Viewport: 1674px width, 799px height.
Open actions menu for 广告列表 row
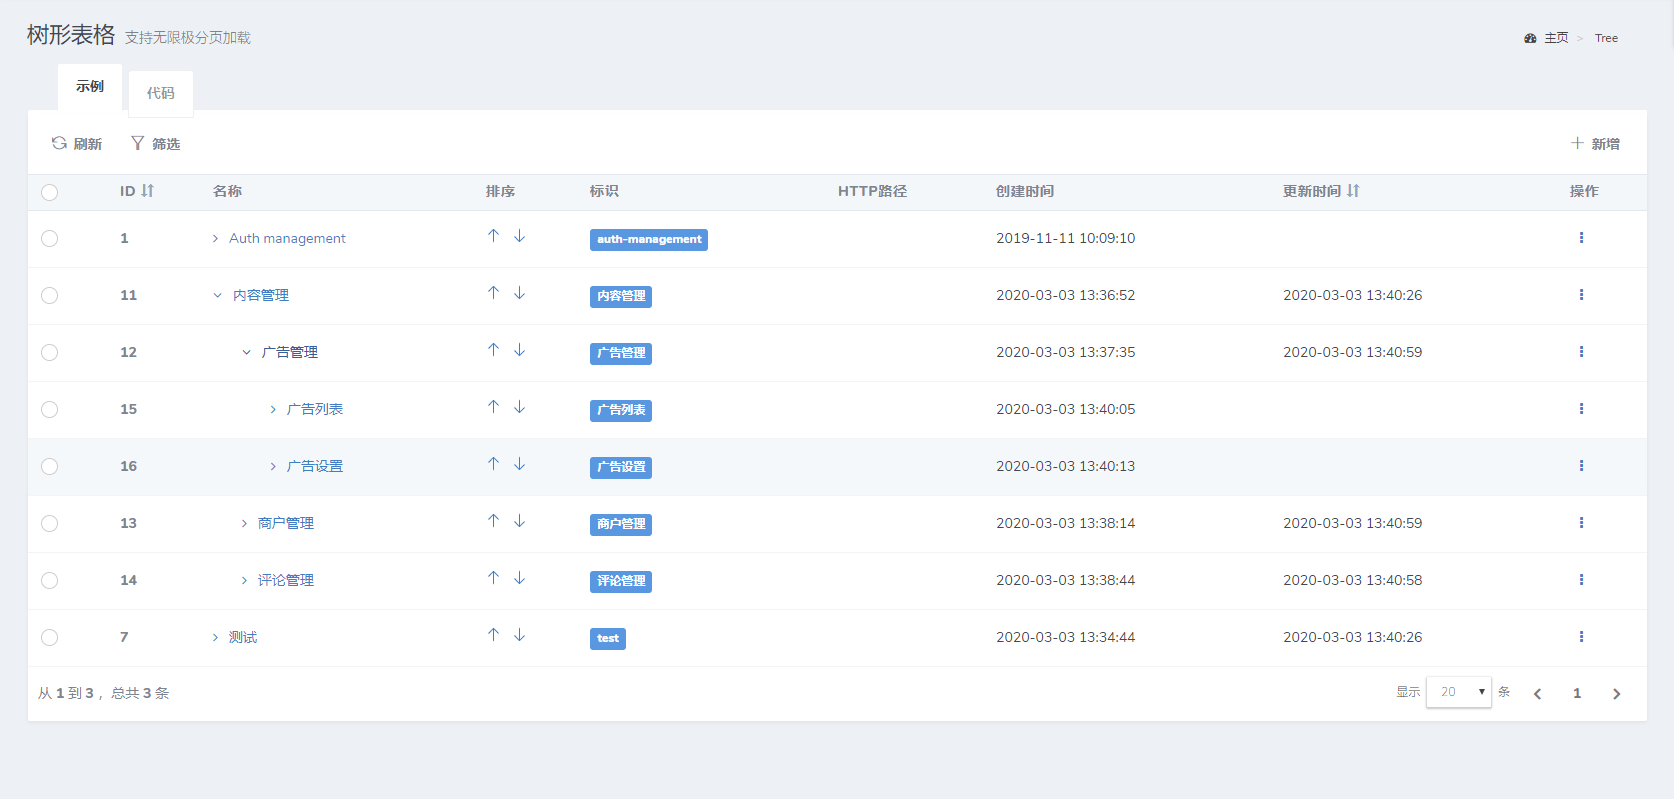pos(1581,409)
